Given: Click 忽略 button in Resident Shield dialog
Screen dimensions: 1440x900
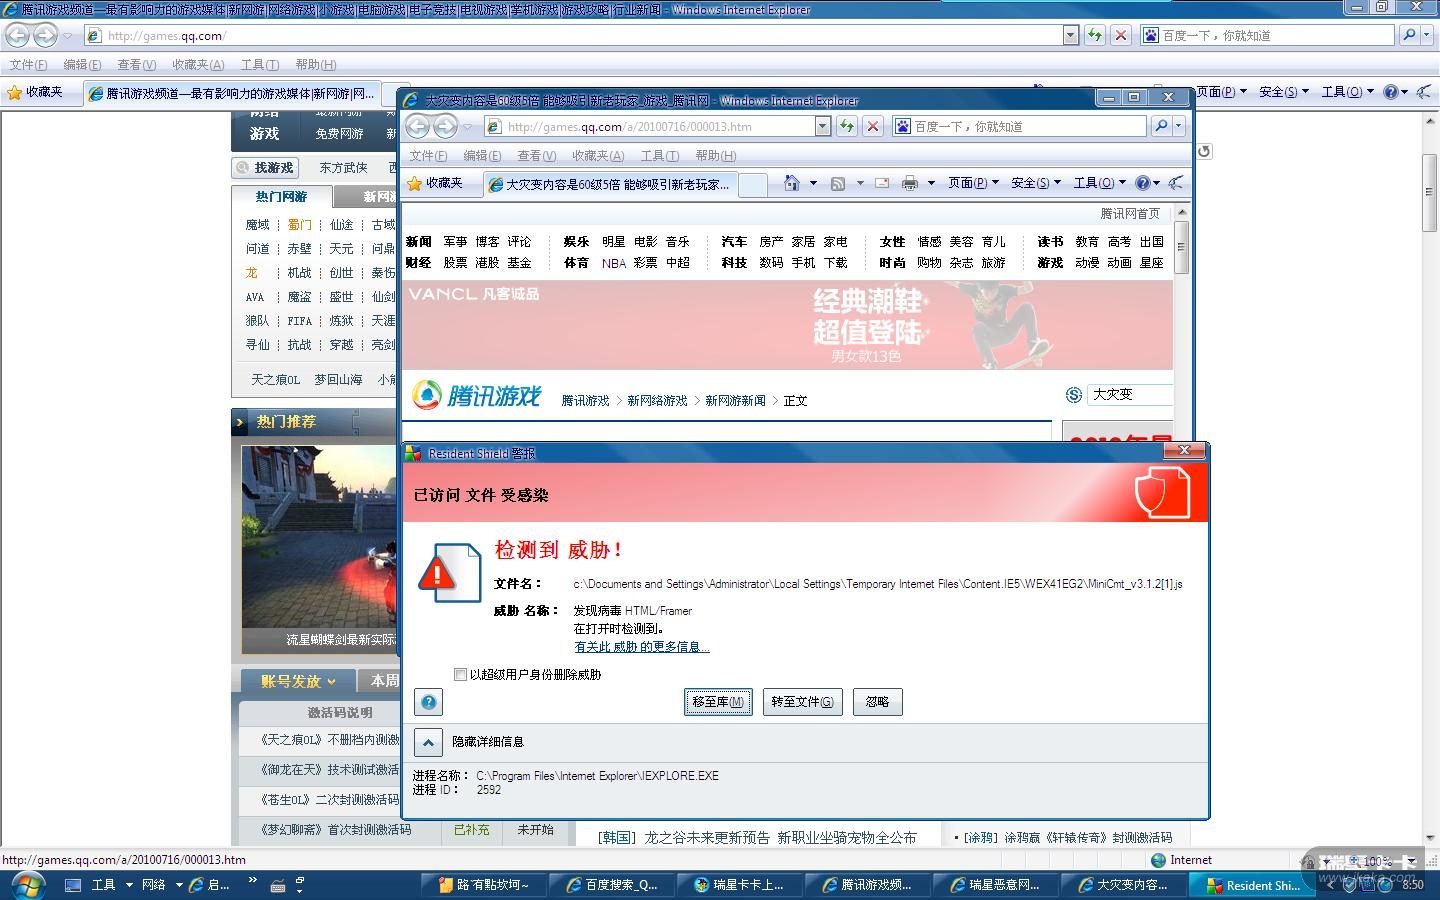Looking at the screenshot, I should [877, 702].
